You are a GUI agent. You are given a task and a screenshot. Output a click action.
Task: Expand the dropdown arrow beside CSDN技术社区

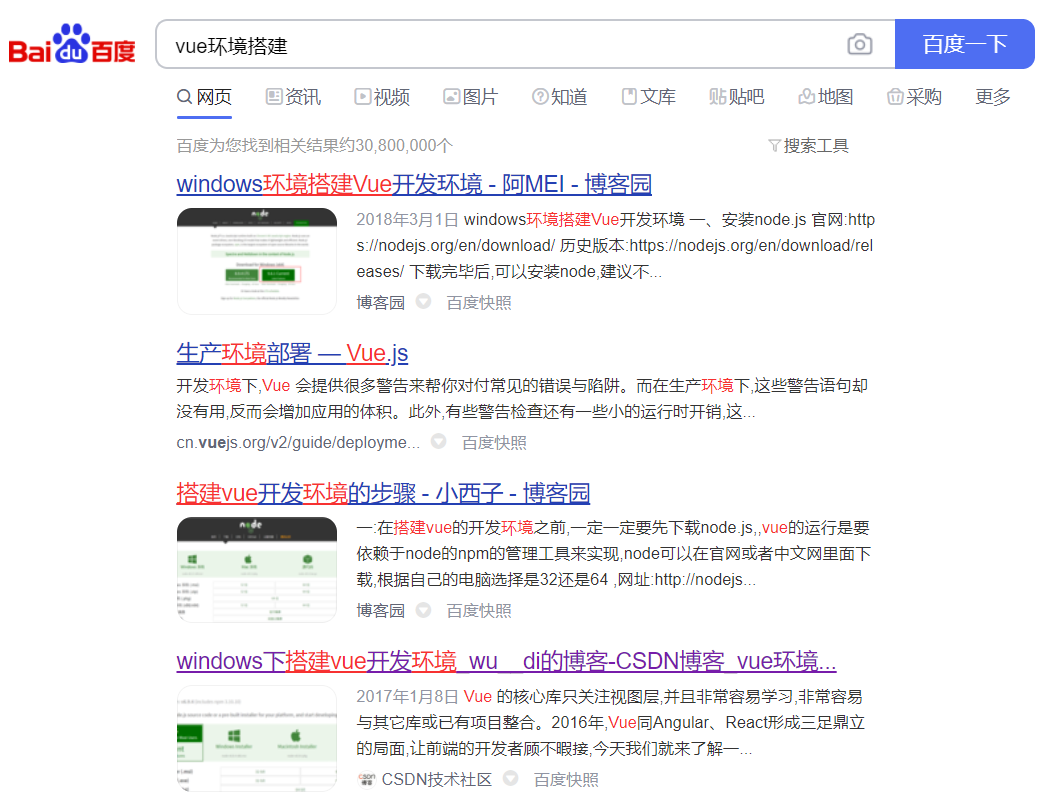point(511,778)
